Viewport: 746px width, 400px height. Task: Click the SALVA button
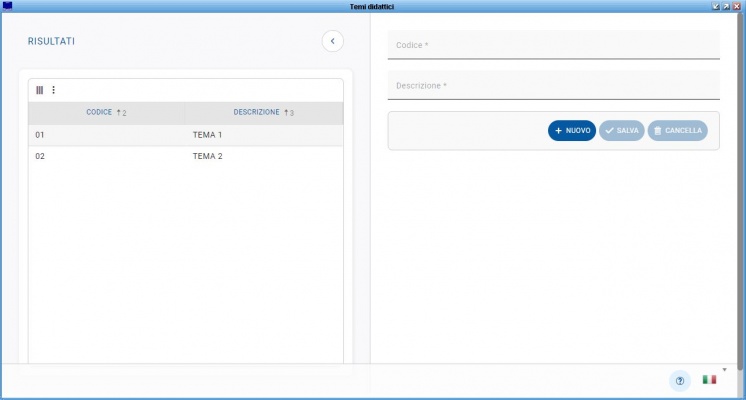(x=621, y=130)
